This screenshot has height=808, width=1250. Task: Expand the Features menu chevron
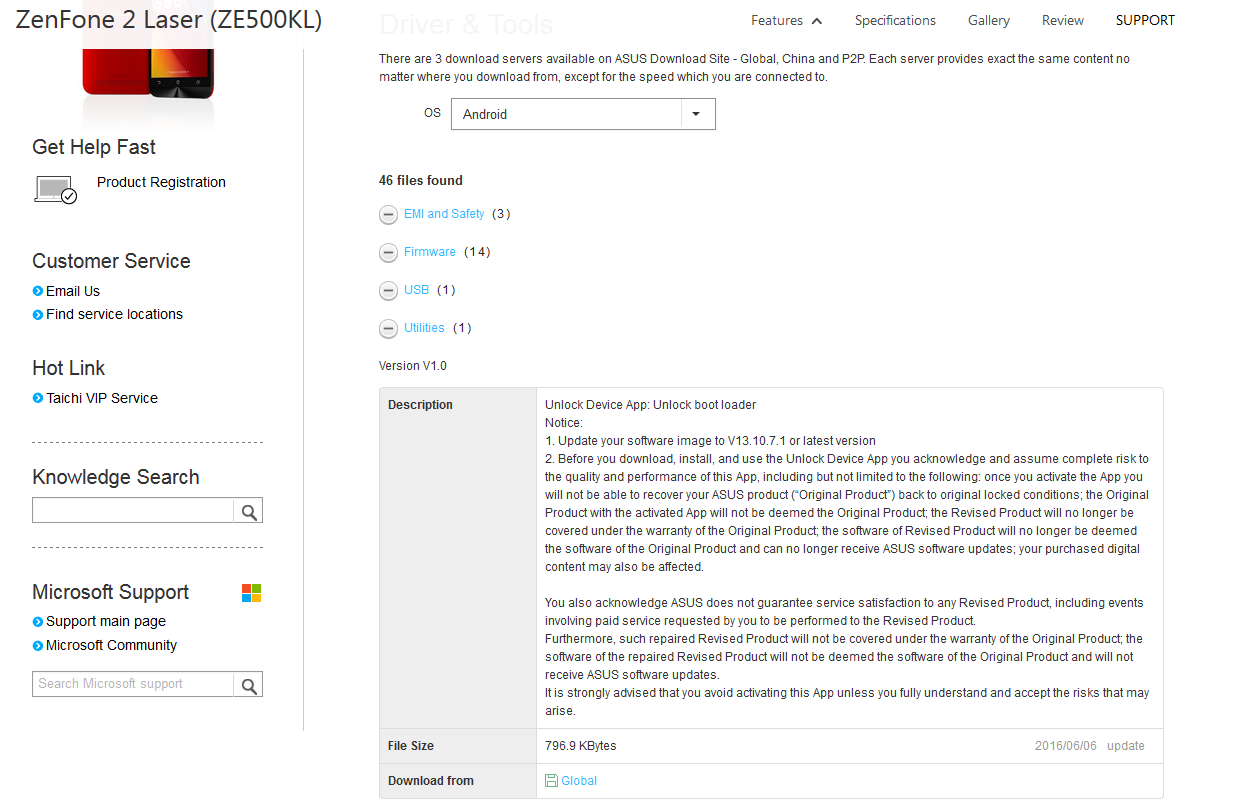point(817,21)
